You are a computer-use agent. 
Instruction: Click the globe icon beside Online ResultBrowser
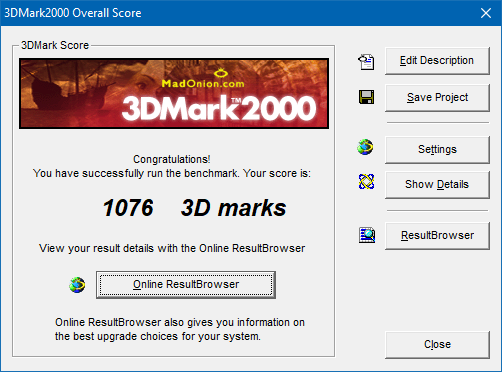77,285
